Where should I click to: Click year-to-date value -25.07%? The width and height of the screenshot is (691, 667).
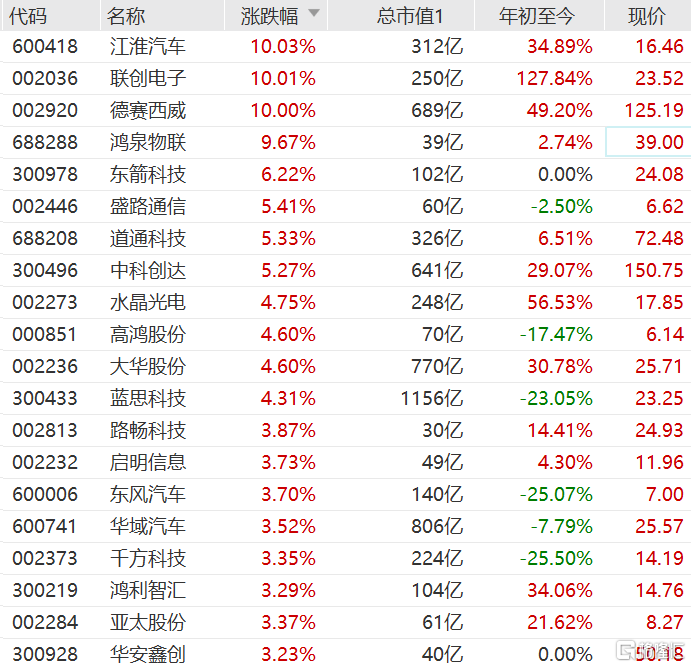557,494
